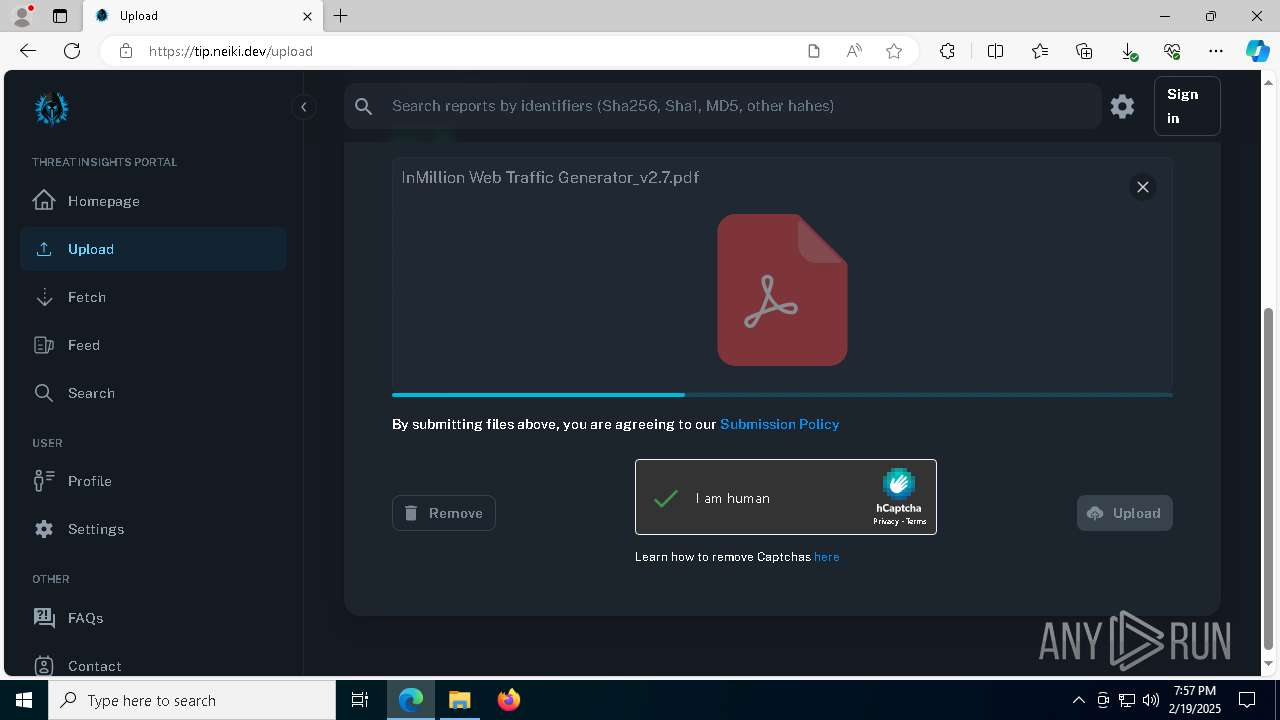Open Task View

[x=360, y=700]
